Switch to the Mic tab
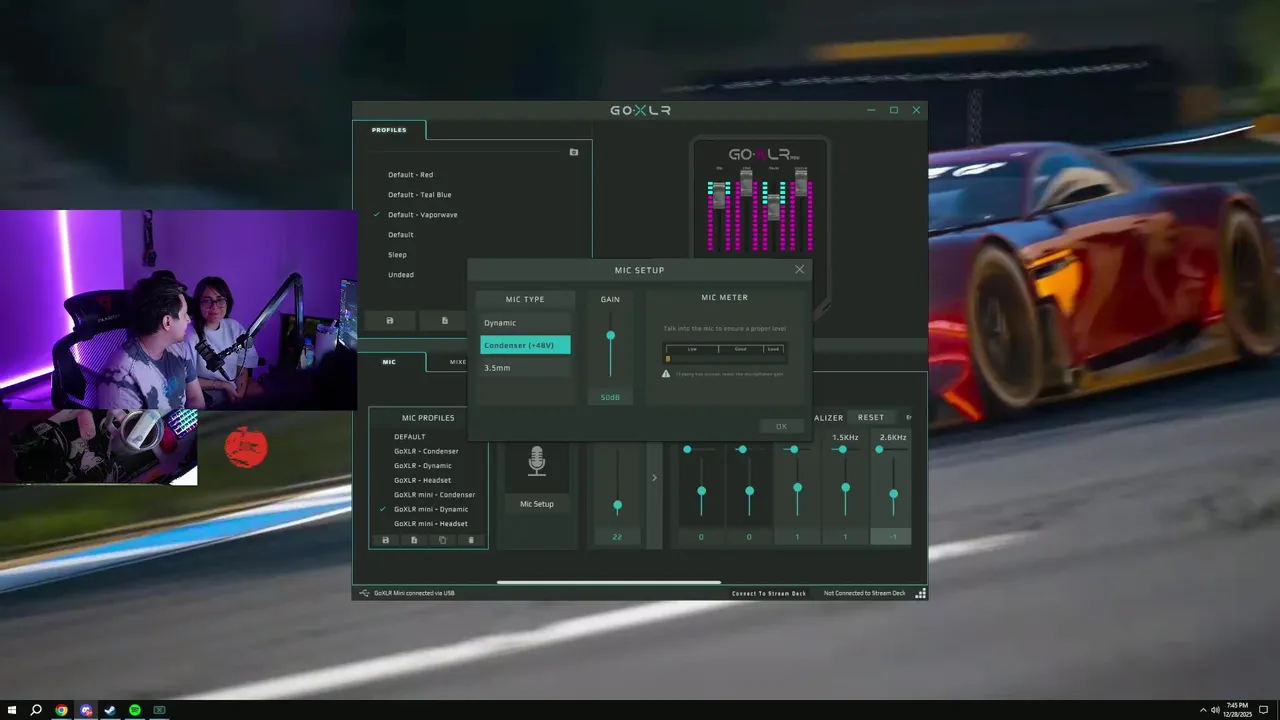1280x720 pixels. click(389, 362)
